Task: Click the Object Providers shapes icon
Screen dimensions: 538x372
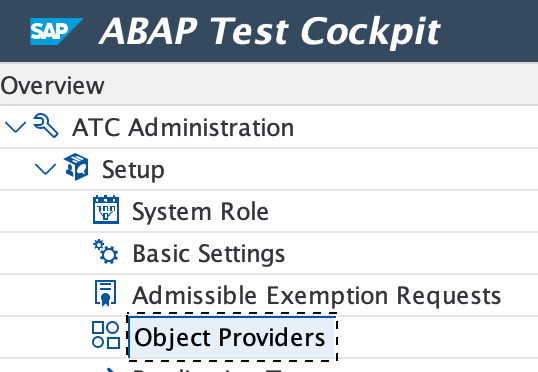Action: click(x=106, y=335)
